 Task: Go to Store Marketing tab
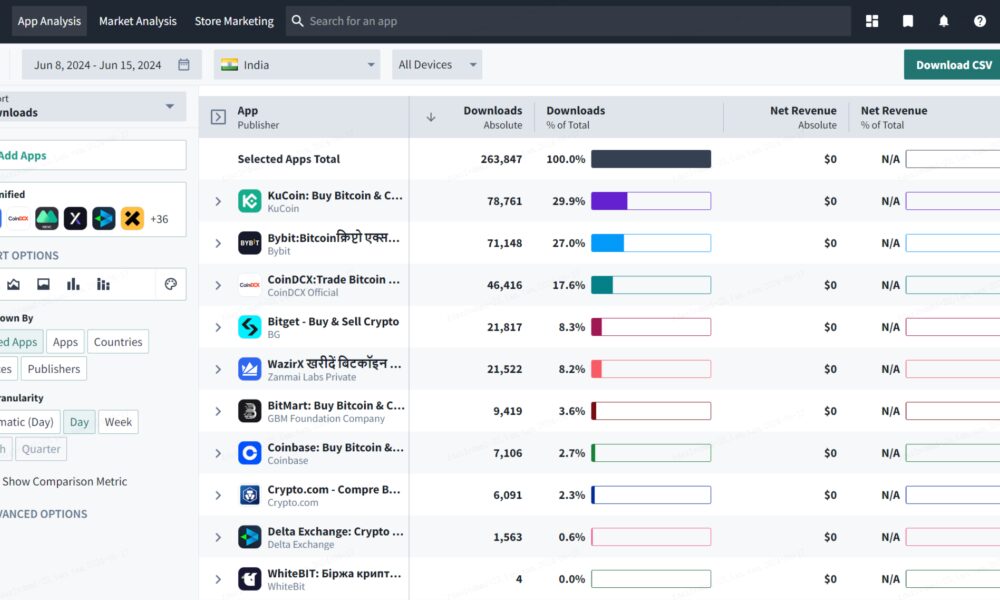pyautogui.click(x=234, y=21)
